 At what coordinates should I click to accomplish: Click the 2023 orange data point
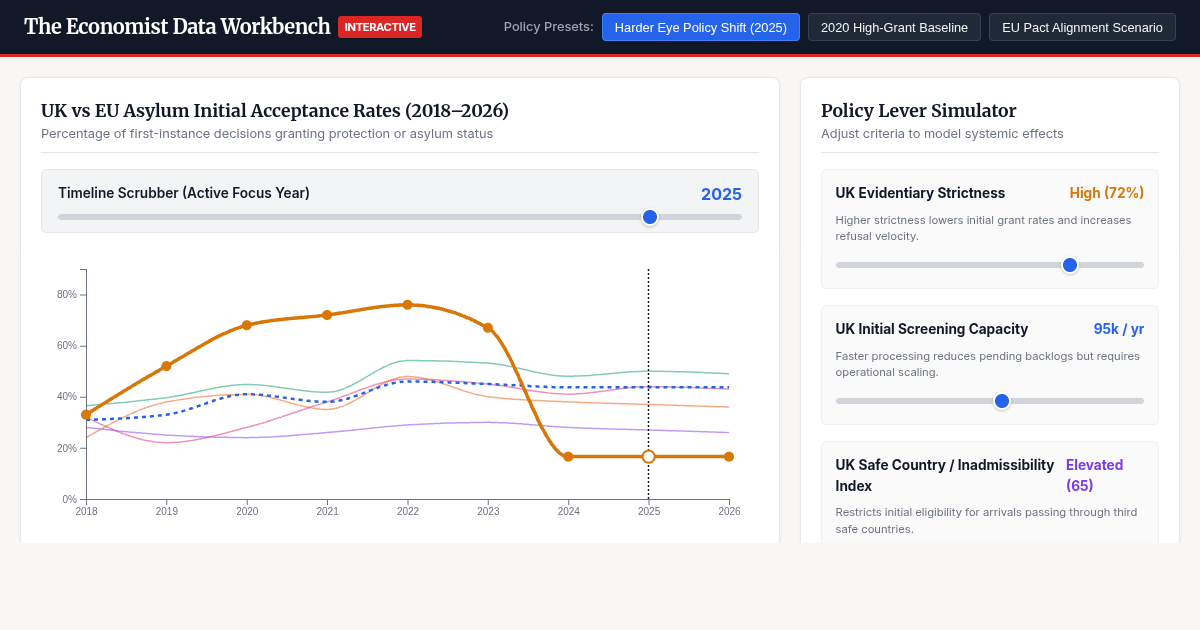pyautogui.click(x=488, y=327)
